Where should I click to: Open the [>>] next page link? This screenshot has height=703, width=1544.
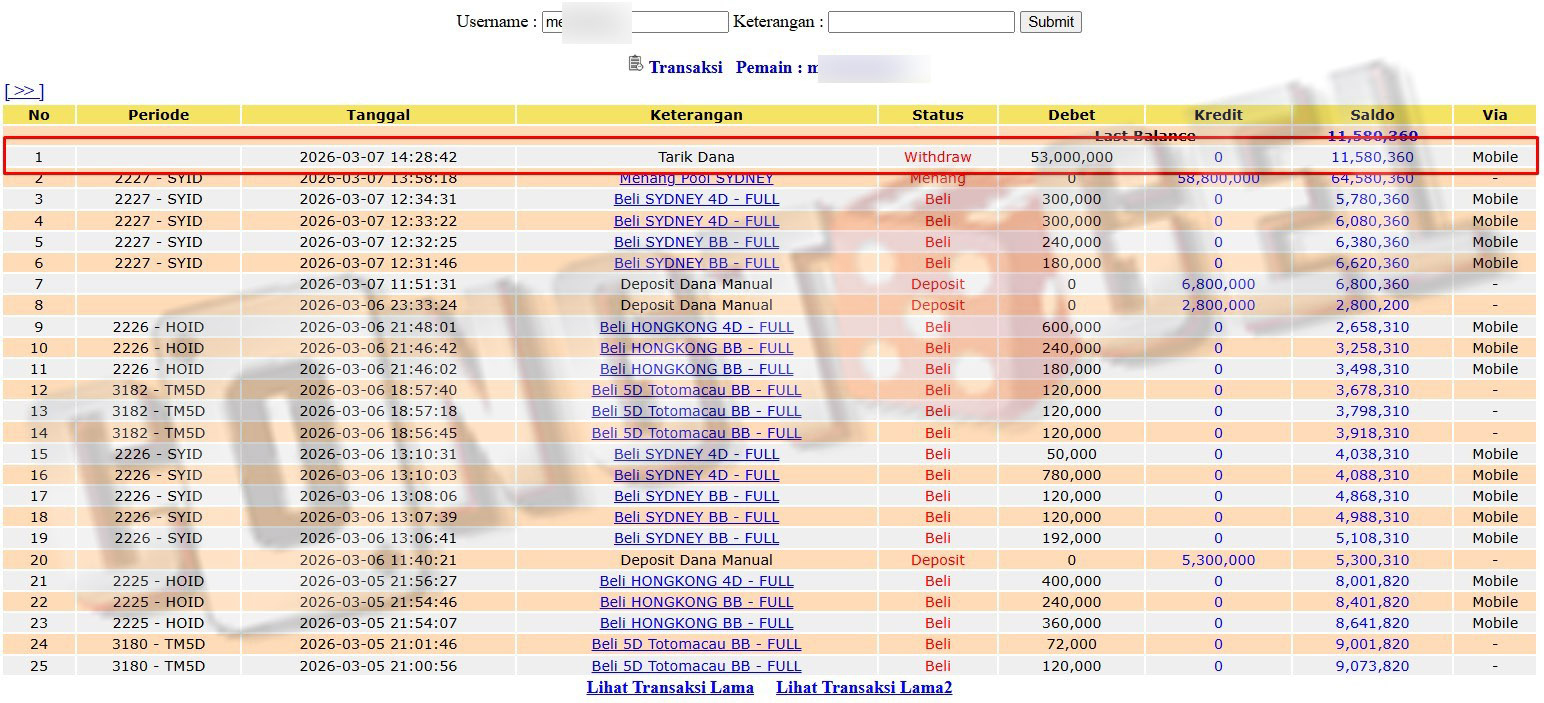(24, 91)
